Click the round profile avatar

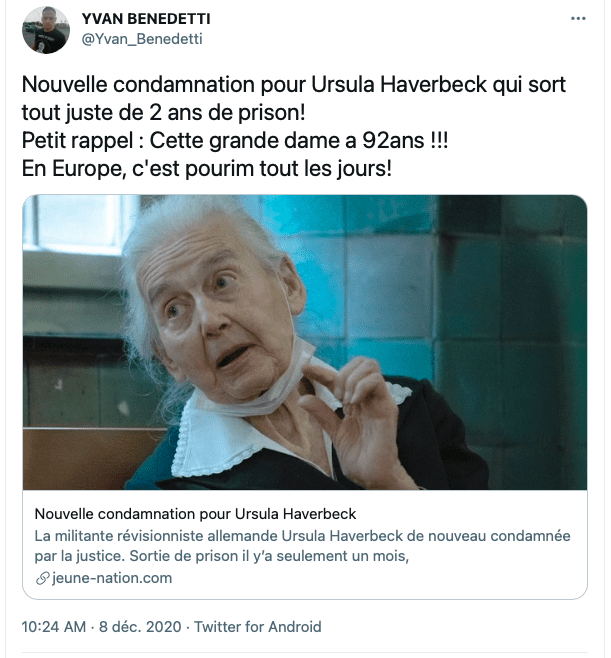(46, 30)
